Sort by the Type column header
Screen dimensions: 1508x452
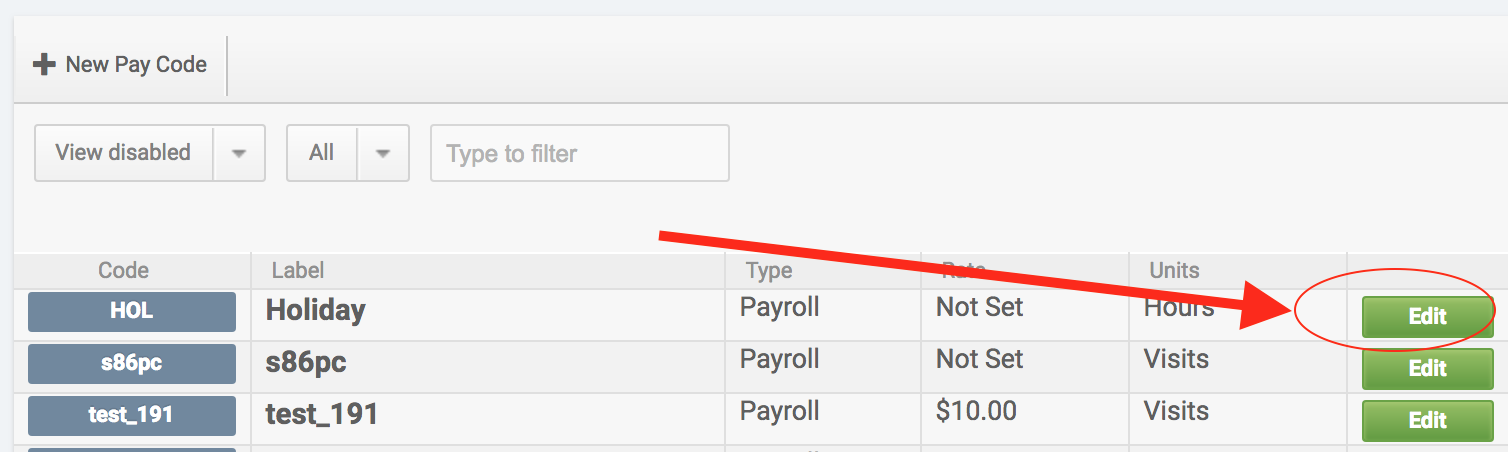click(x=769, y=270)
